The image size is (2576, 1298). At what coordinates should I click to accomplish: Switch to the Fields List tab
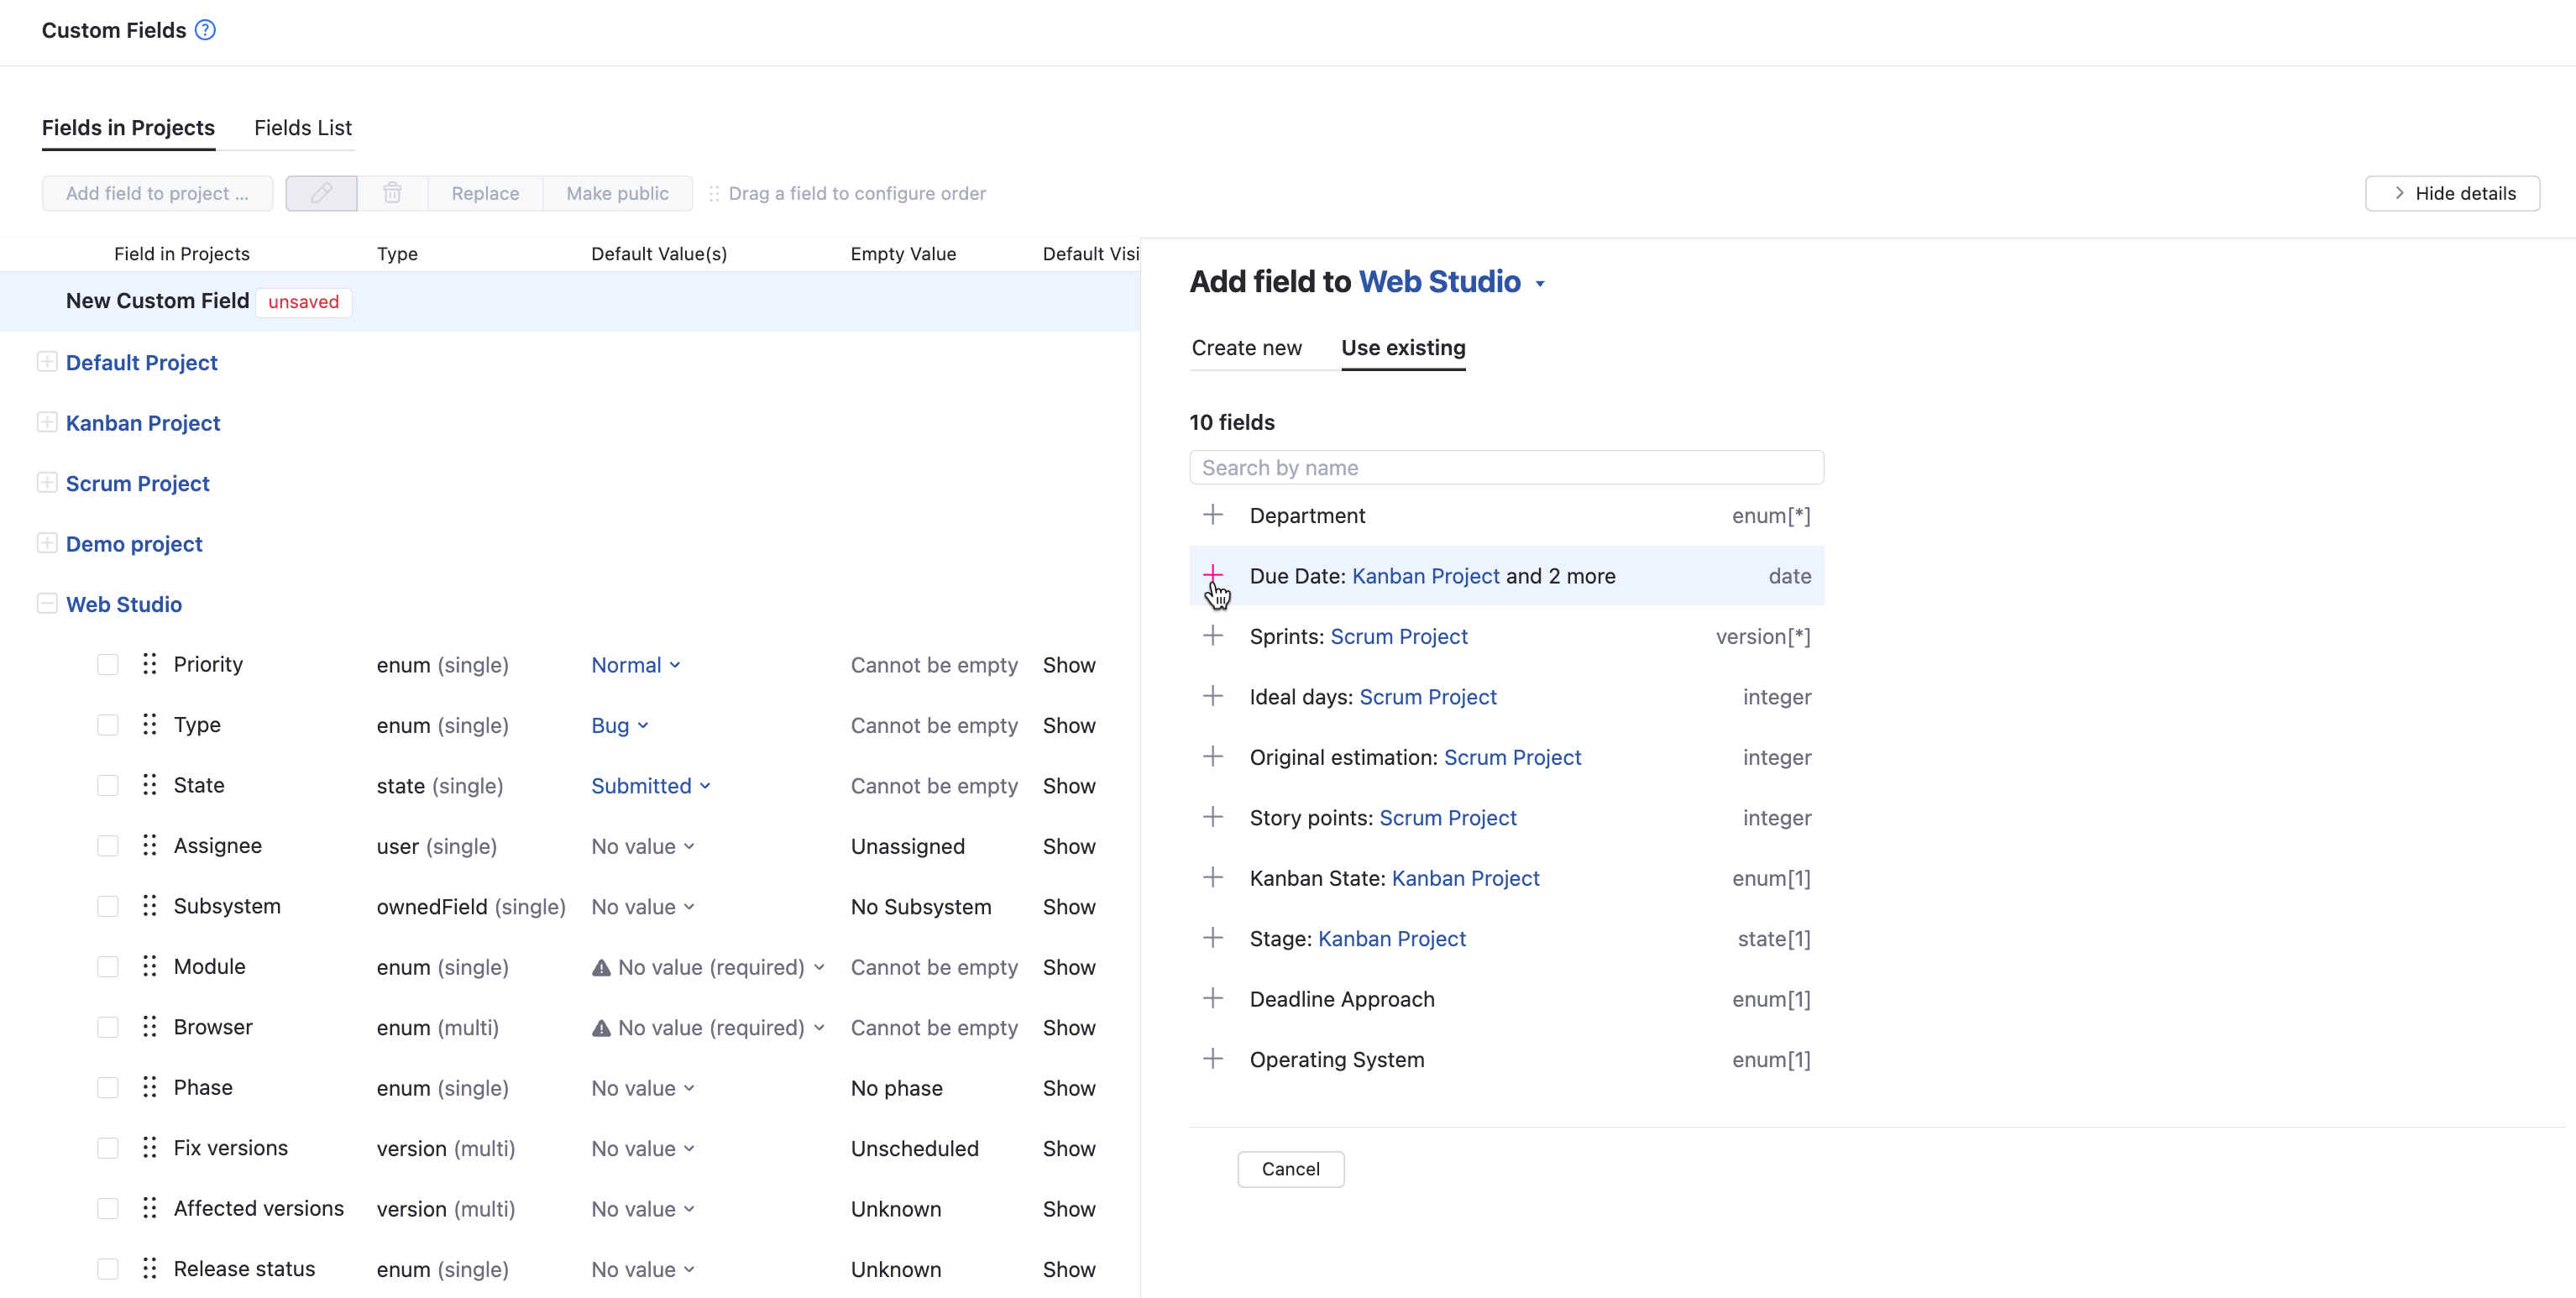[x=302, y=128]
